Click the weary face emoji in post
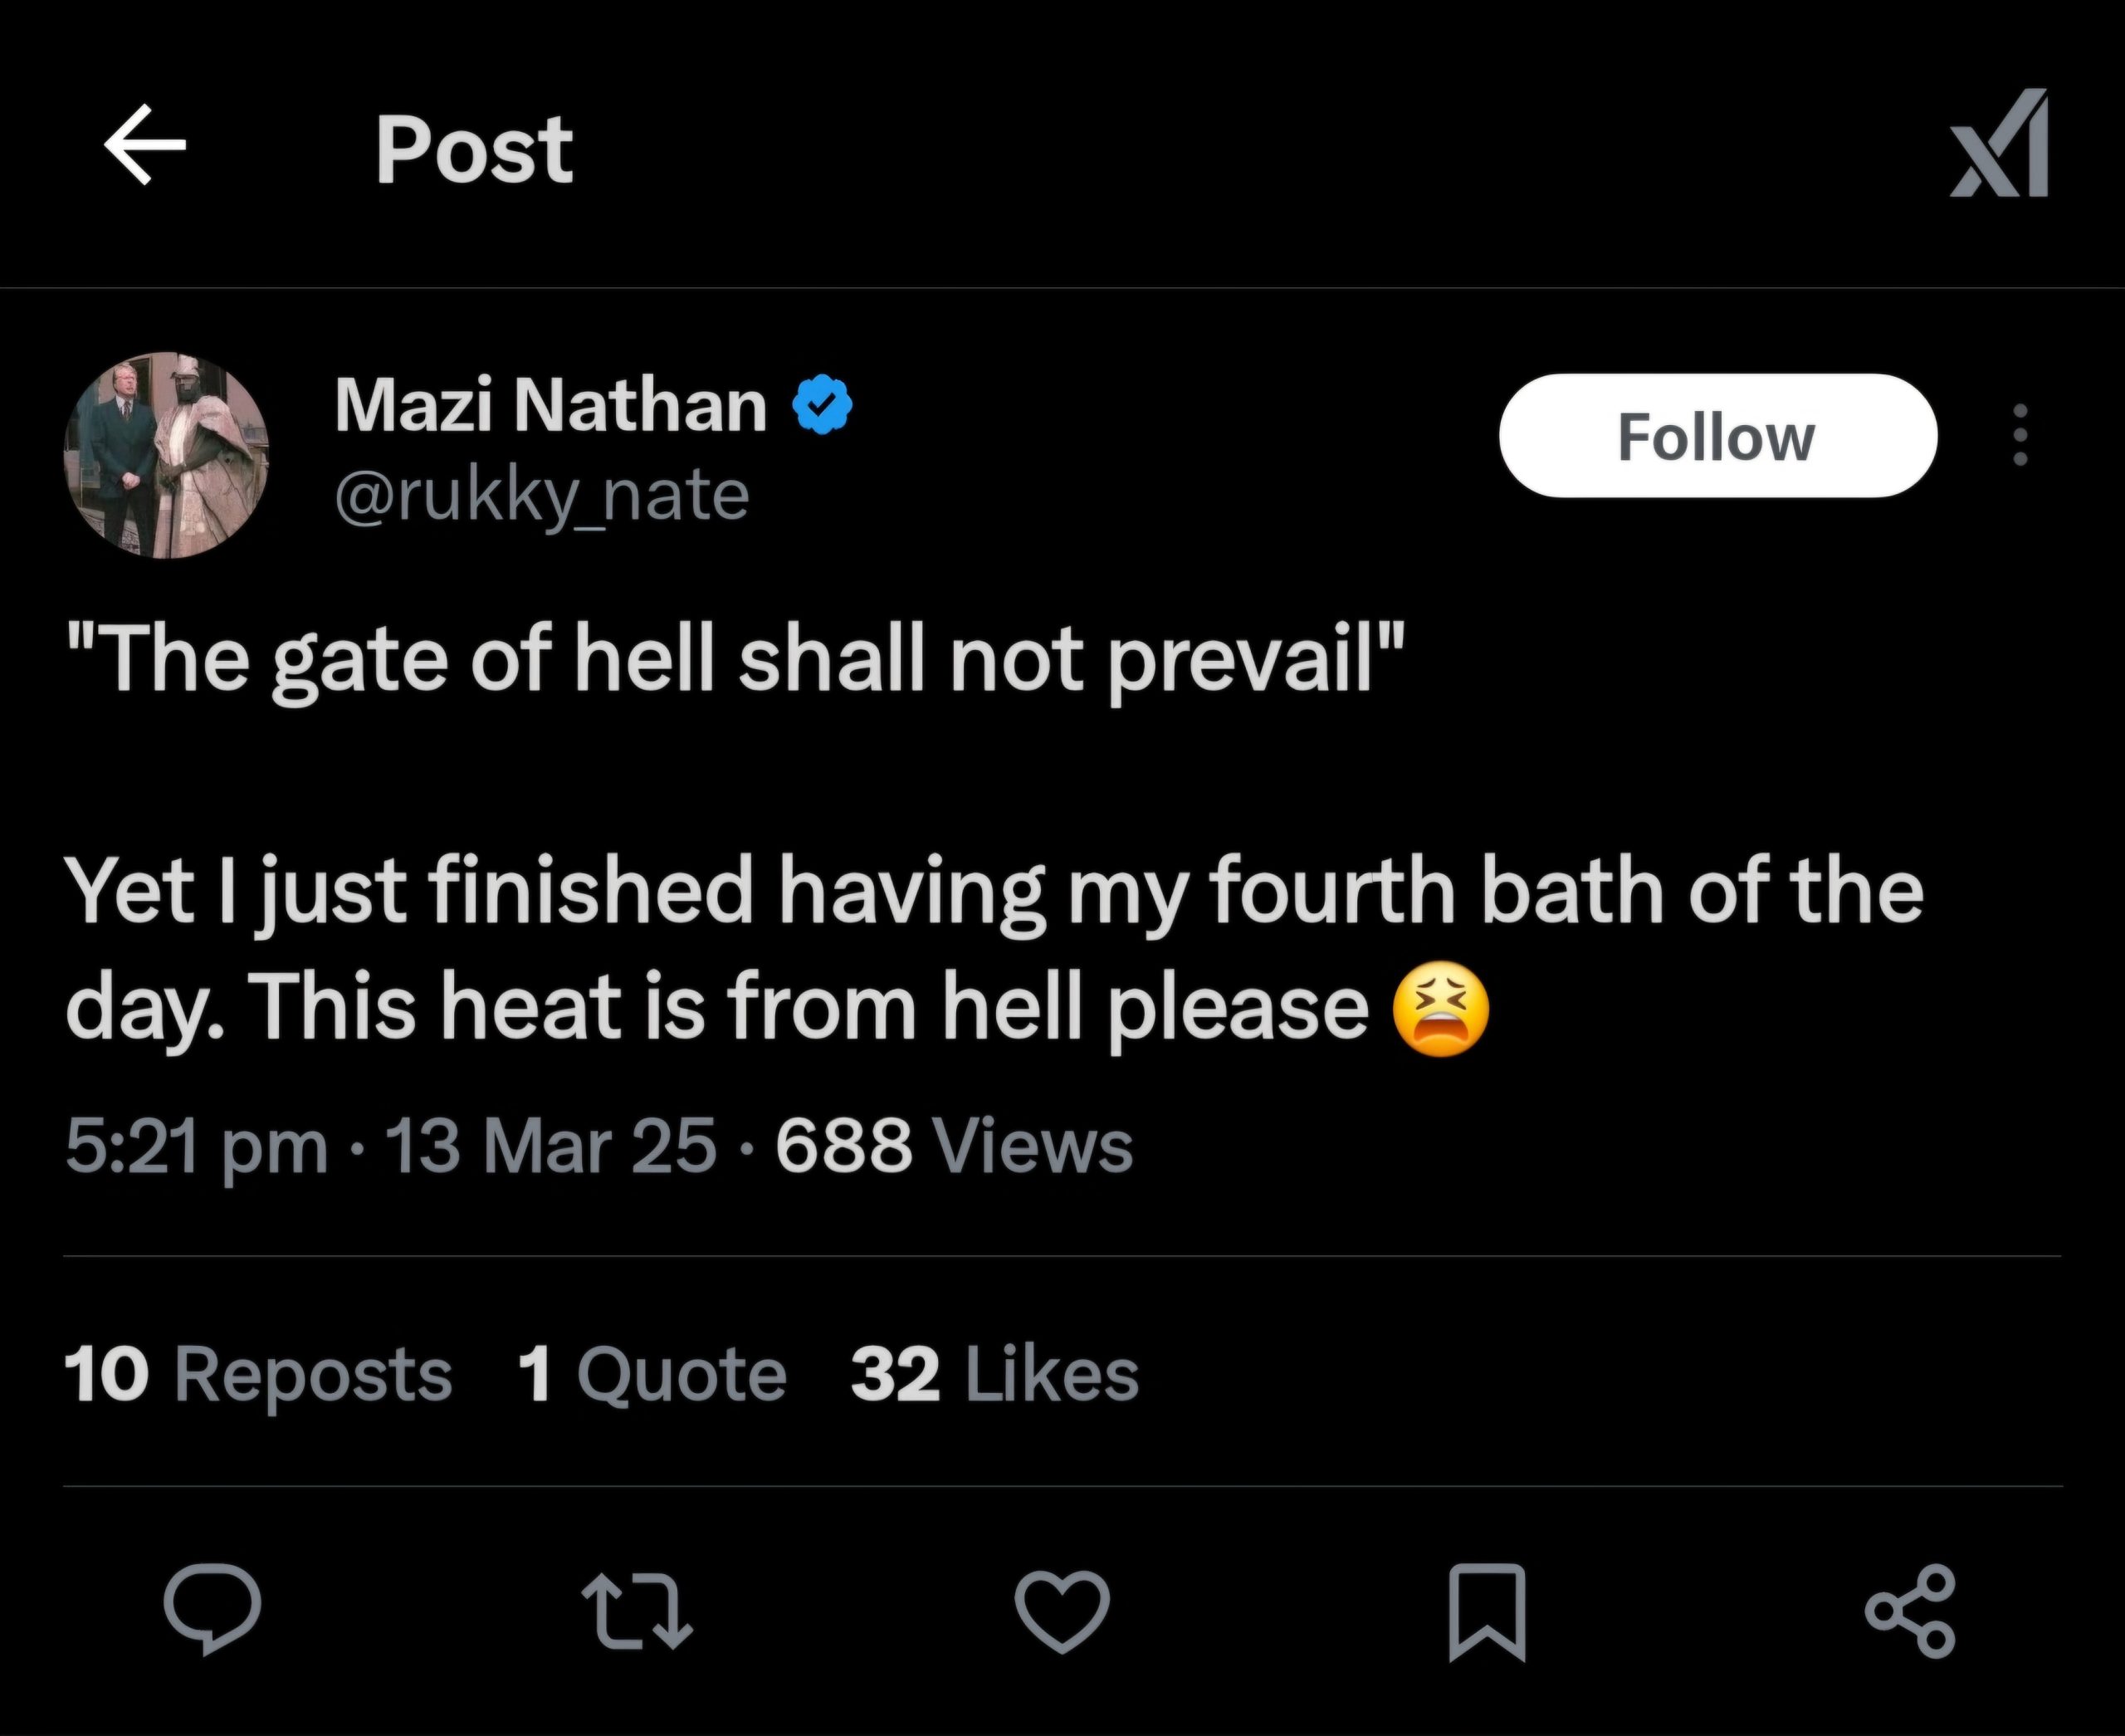The image size is (2125, 1736). coord(1440,1011)
